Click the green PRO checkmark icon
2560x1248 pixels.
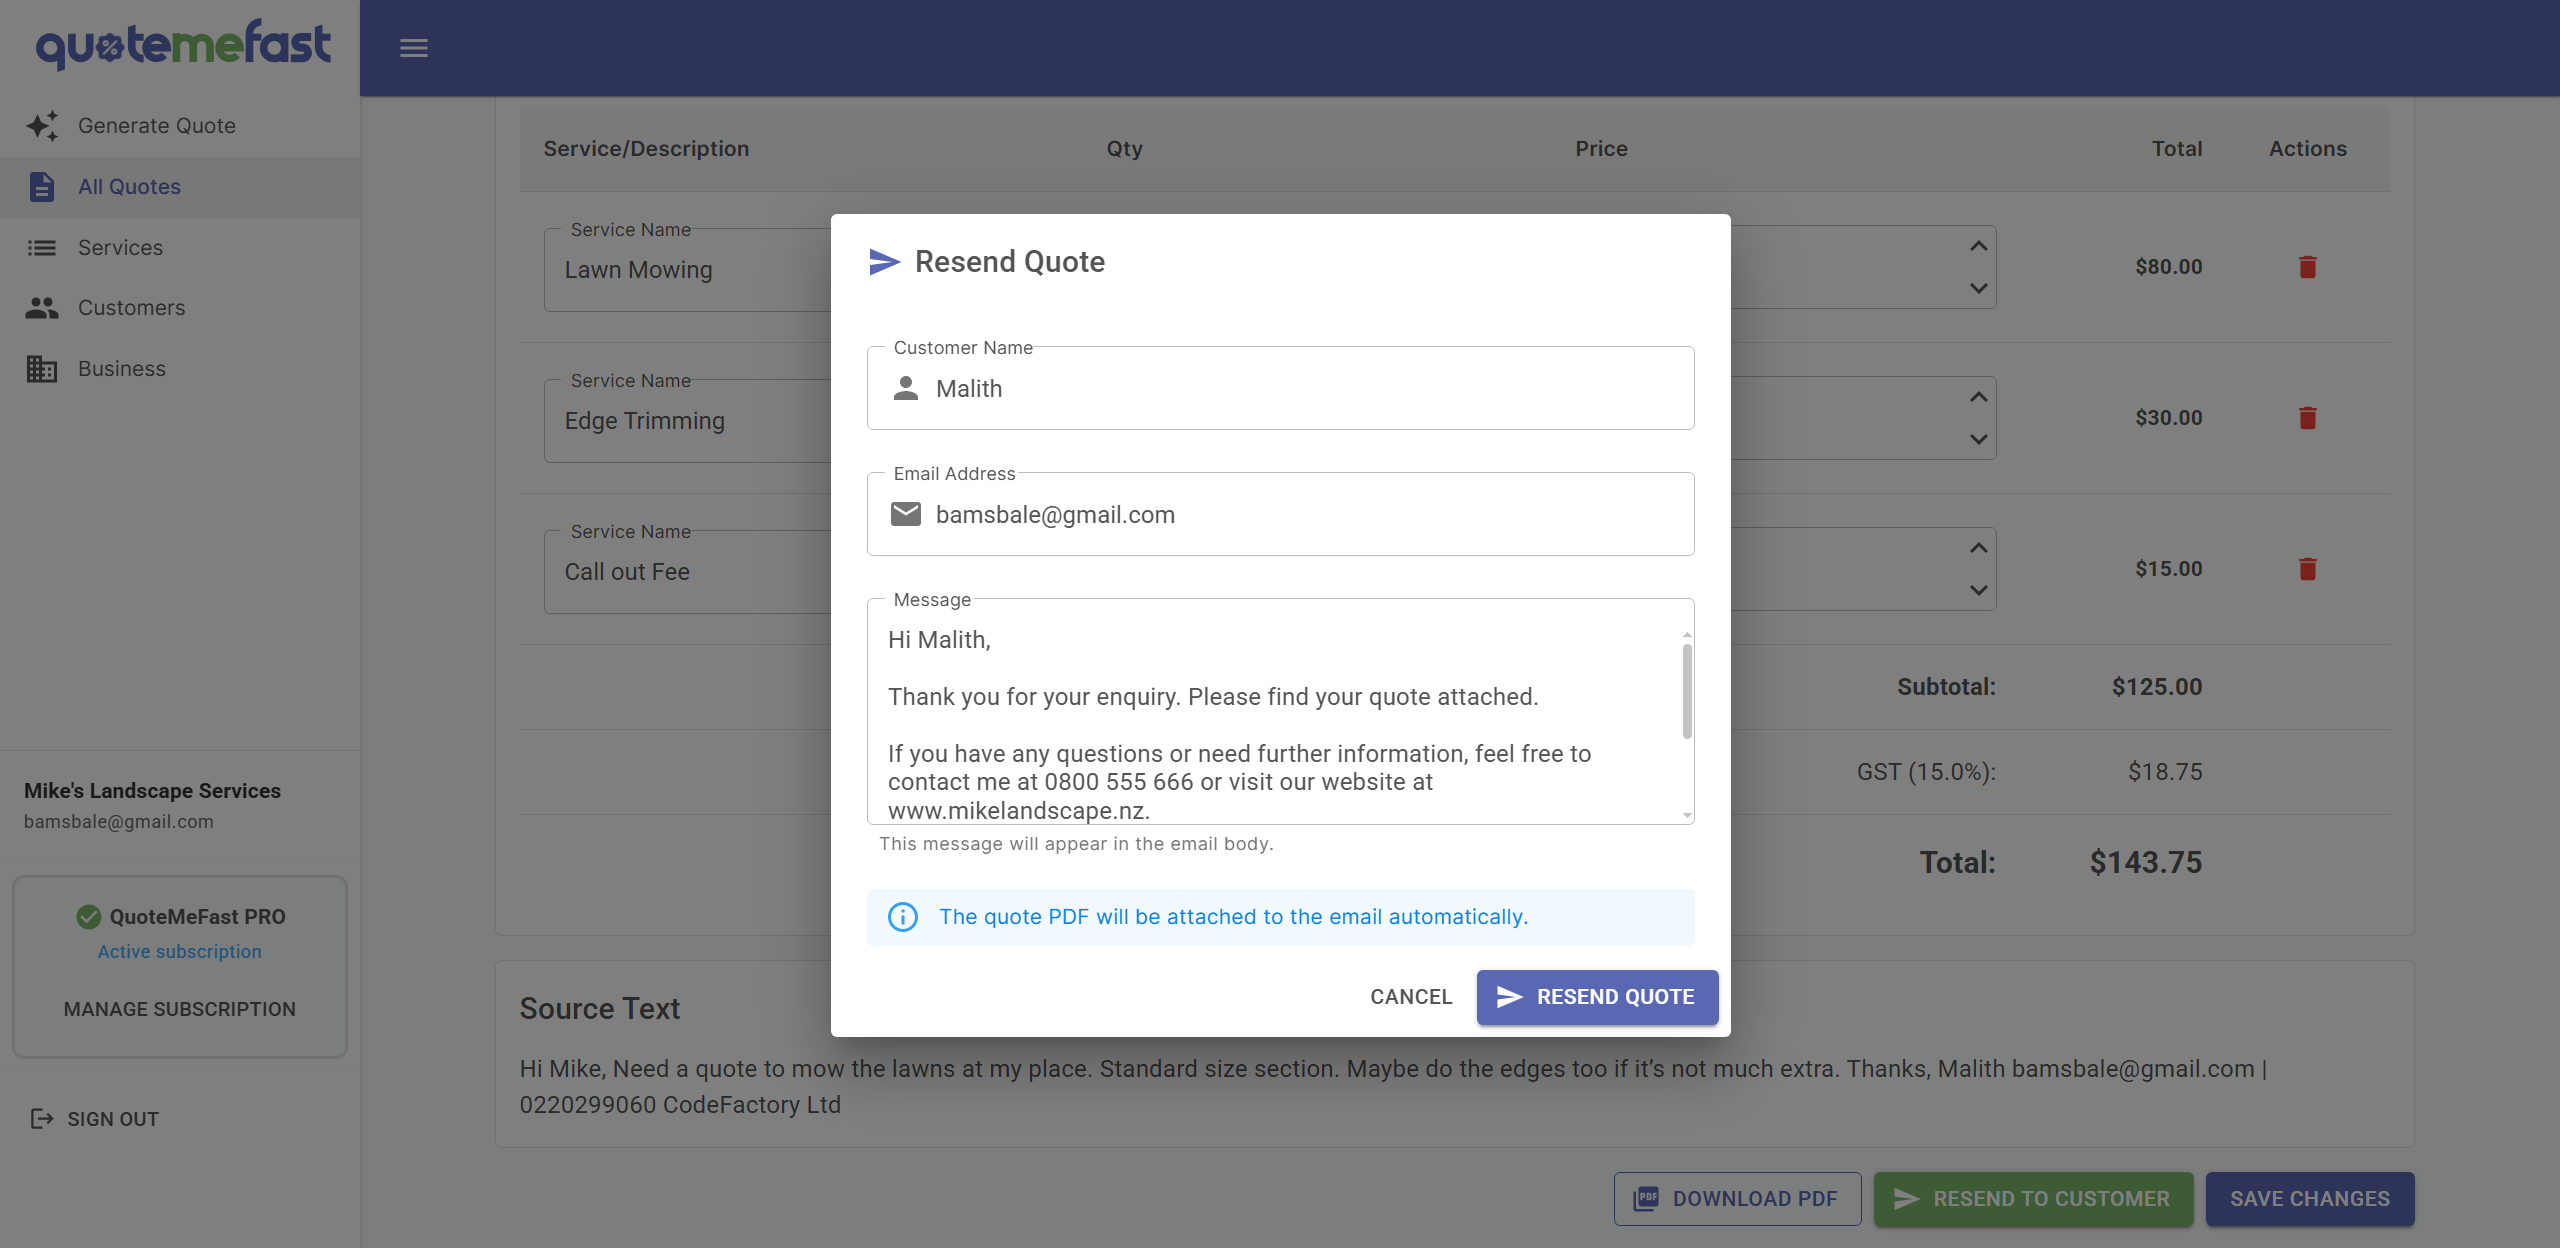[x=89, y=917]
